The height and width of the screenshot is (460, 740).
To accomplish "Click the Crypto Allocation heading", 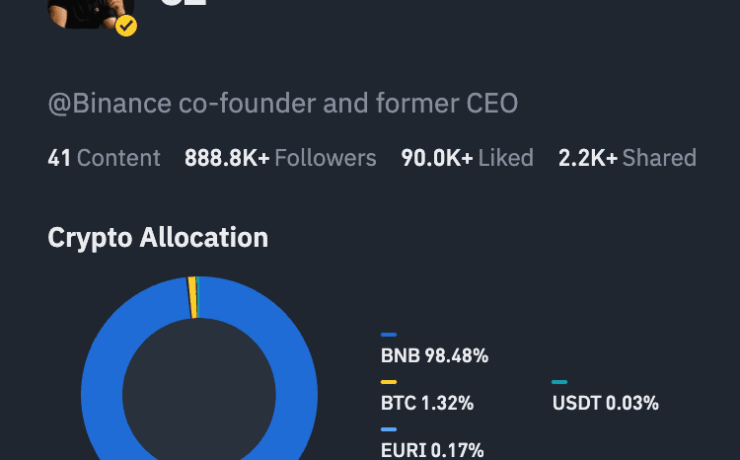I will pos(158,238).
